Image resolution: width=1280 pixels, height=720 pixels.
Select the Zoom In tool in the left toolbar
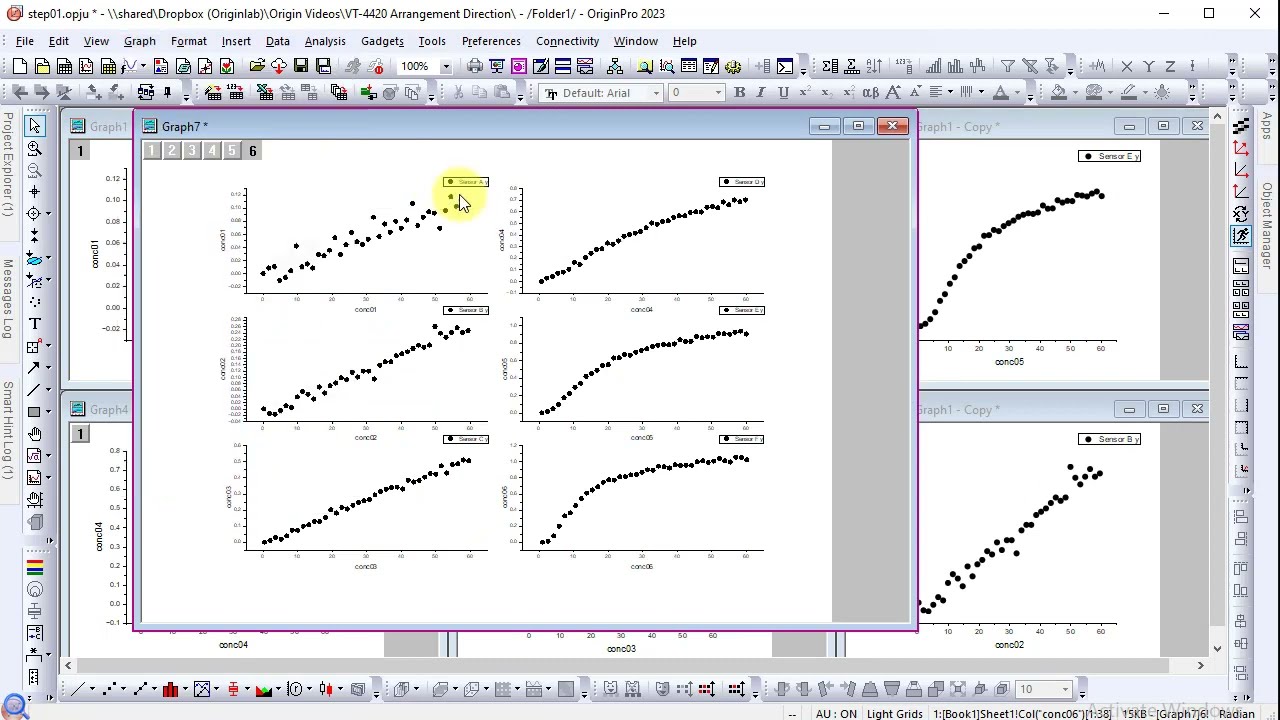pos(34,148)
